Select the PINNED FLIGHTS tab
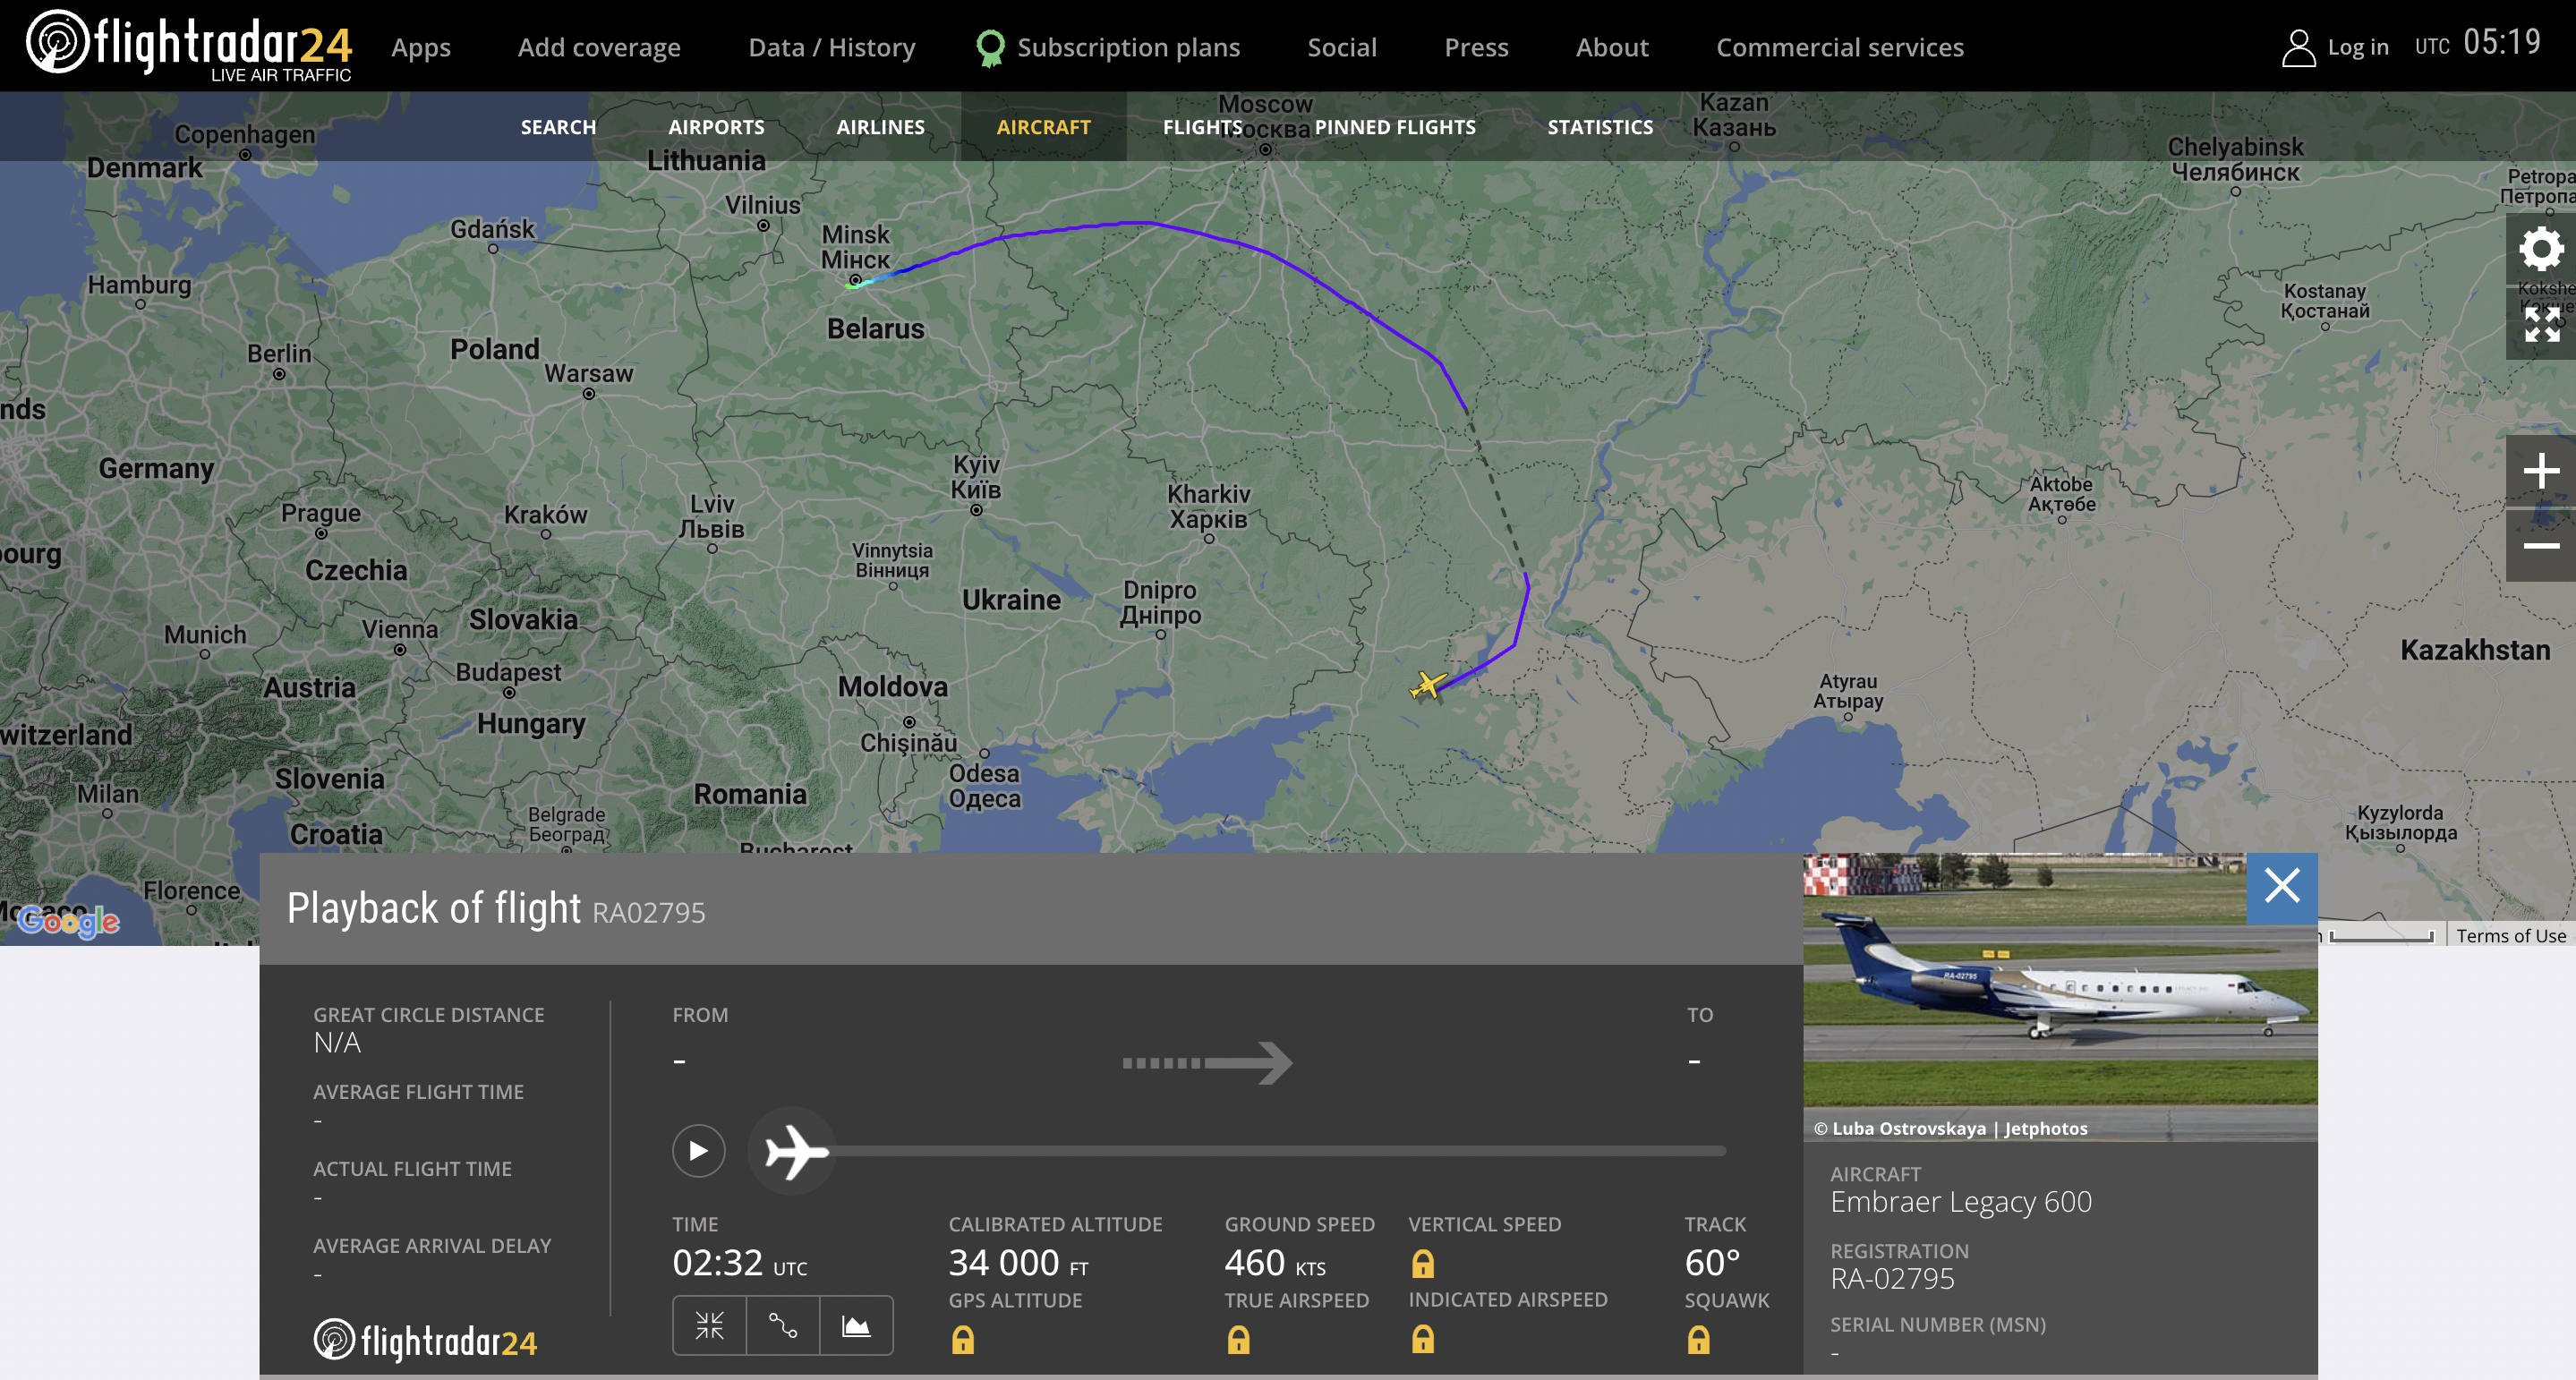Viewport: 2576px width, 1380px height. pyautogui.click(x=1395, y=127)
